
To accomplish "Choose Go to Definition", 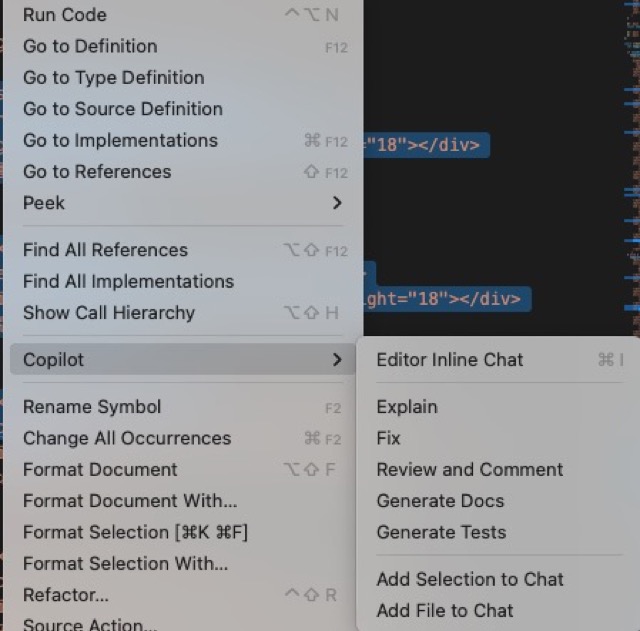I will pyautogui.click(x=182, y=47).
